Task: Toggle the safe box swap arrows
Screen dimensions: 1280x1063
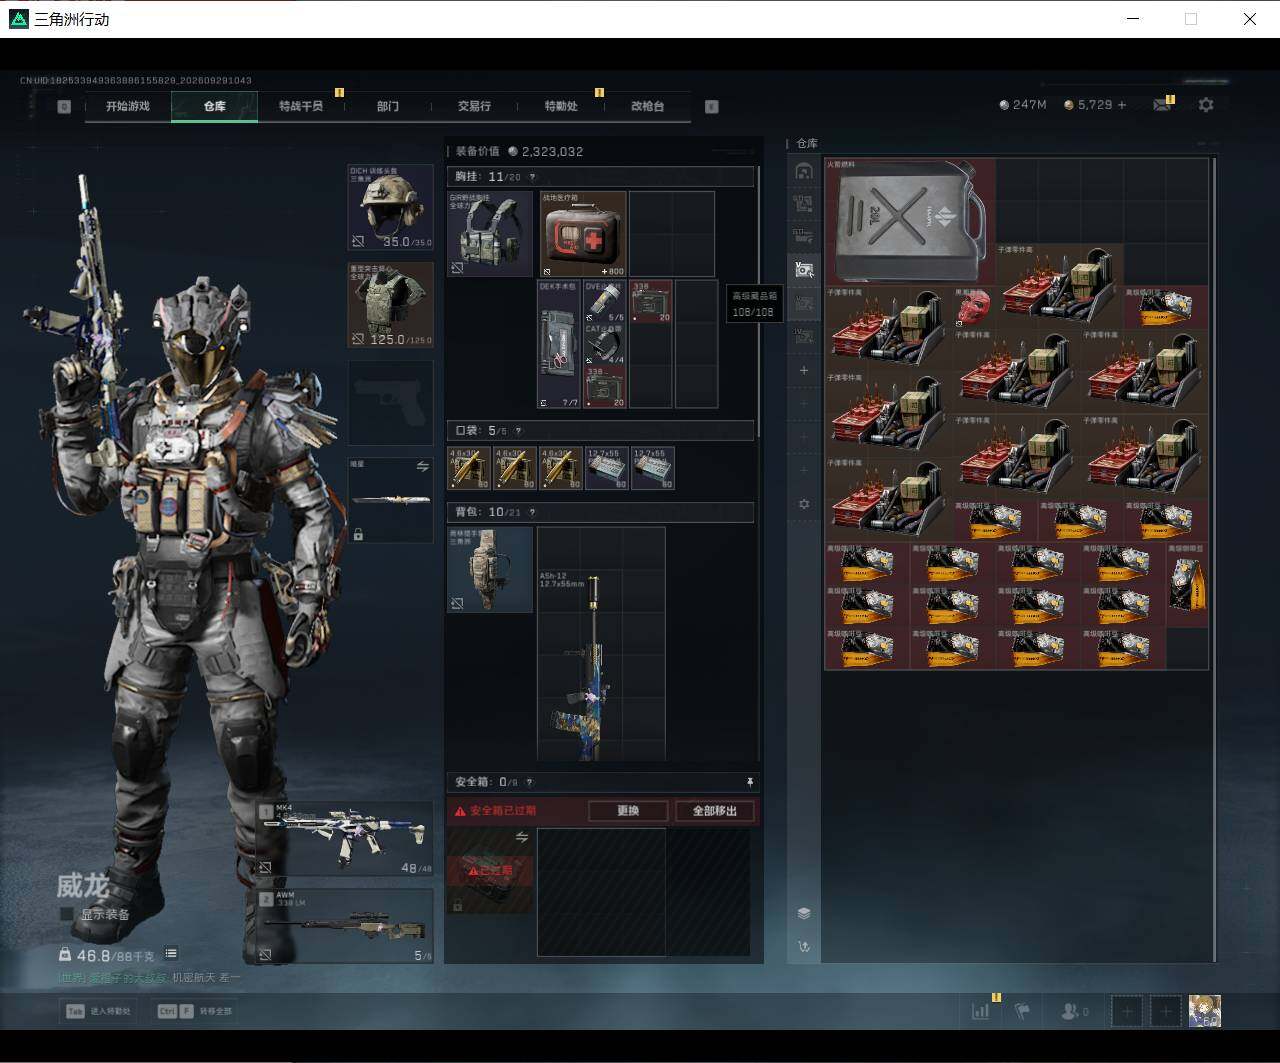Action: click(x=521, y=837)
